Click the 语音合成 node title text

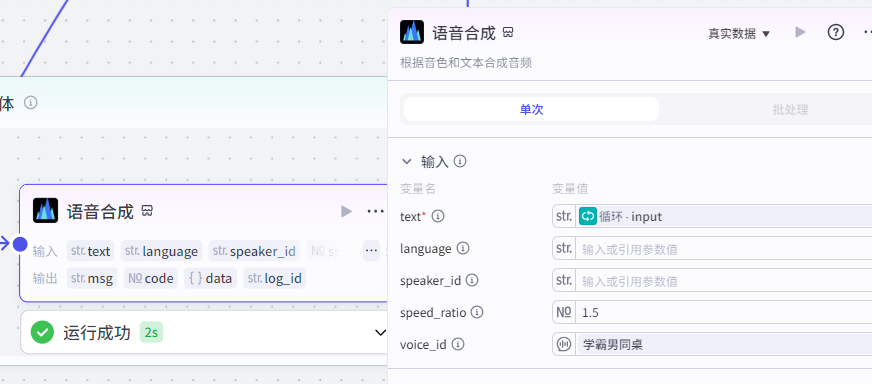[100, 211]
